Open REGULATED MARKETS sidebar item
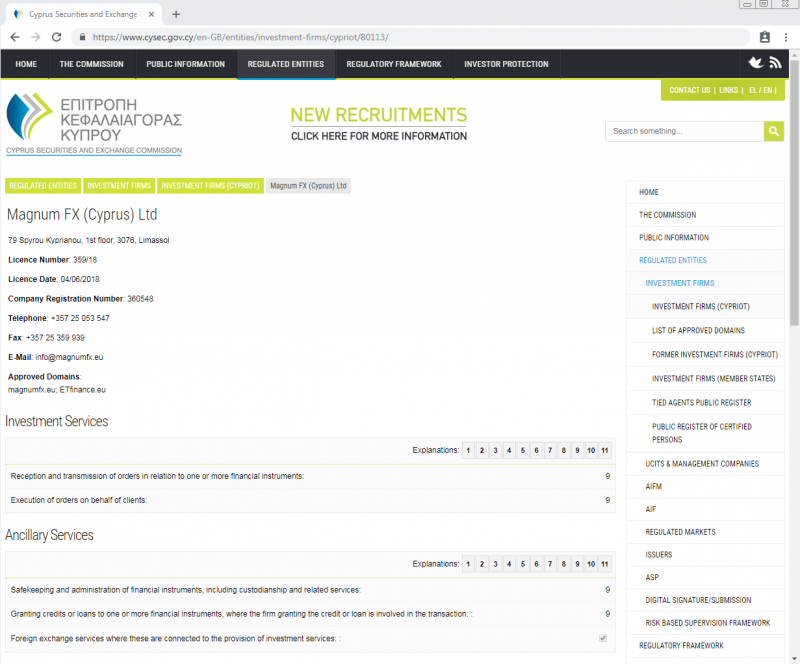This screenshot has width=800, height=664. pyautogui.click(x=705, y=532)
